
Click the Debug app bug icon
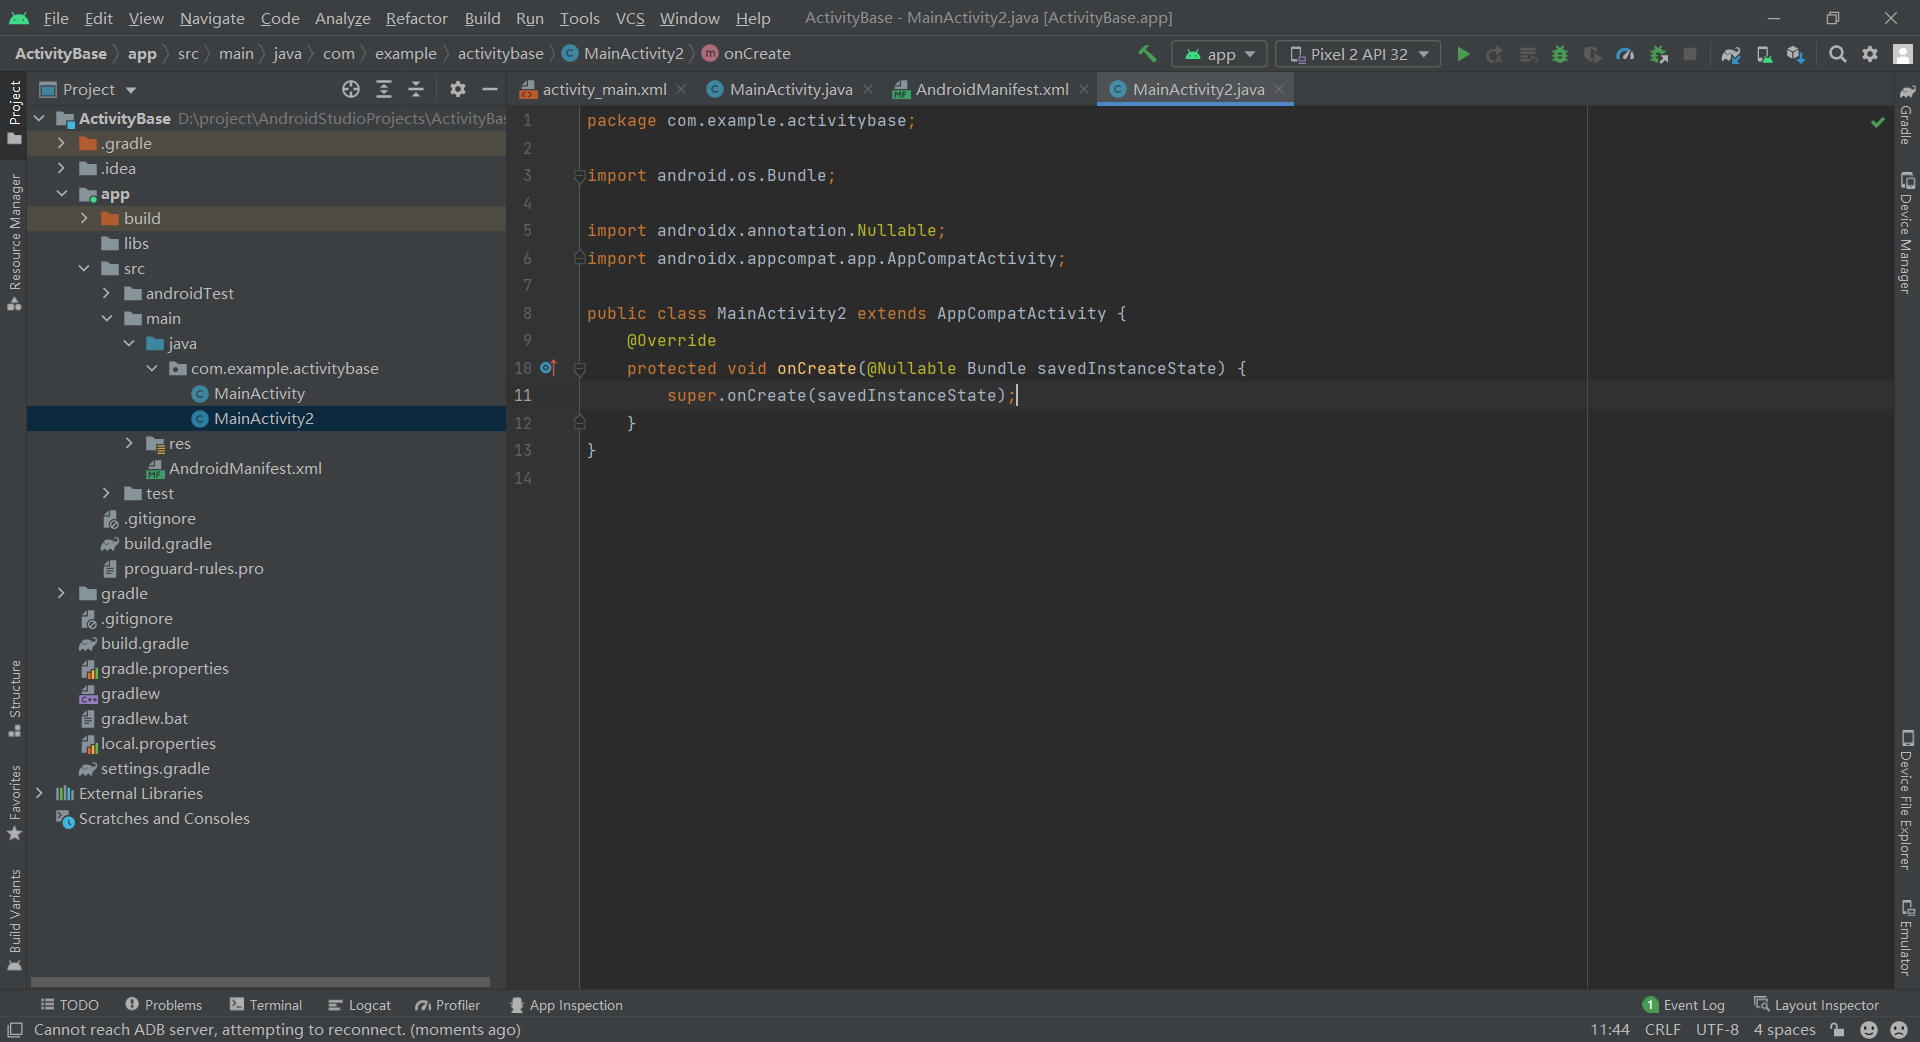pos(1560,54)
